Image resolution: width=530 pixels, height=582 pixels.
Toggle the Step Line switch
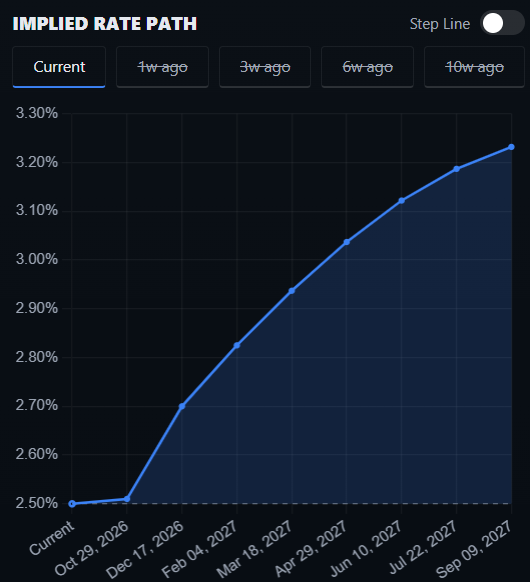502,23
